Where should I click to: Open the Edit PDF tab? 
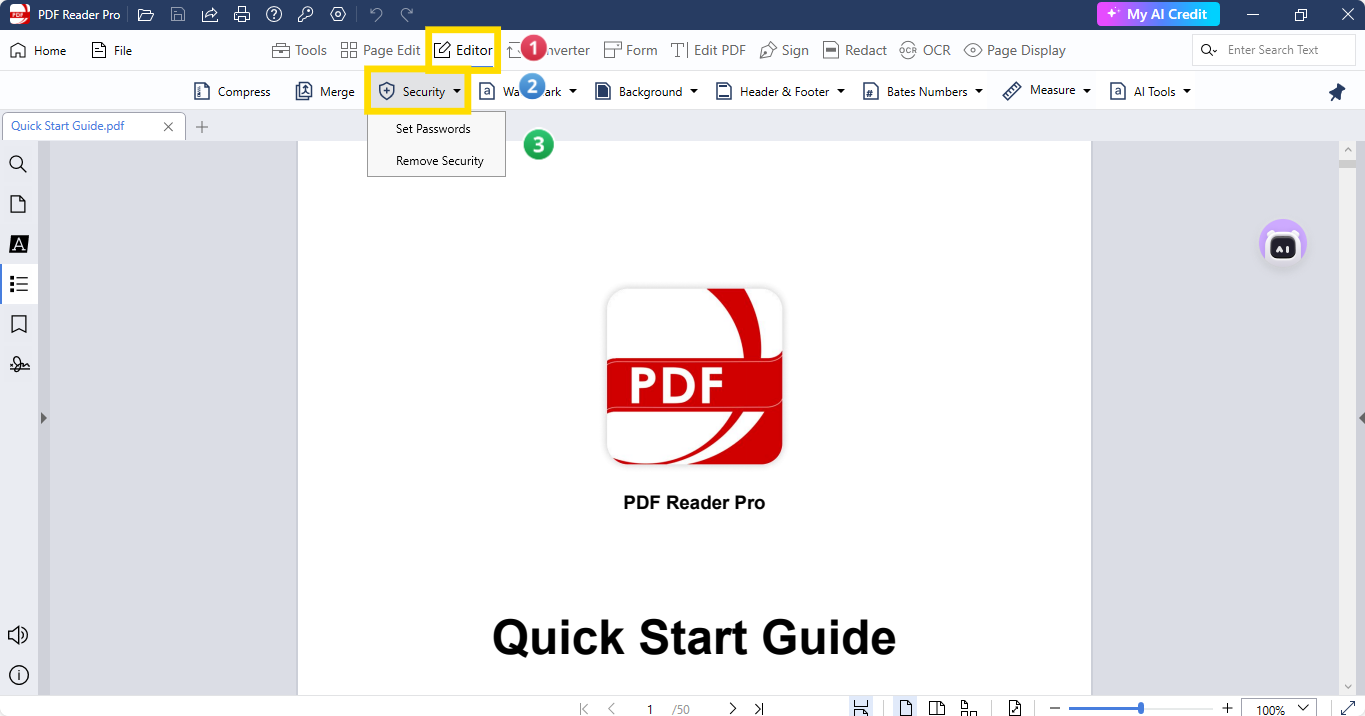coord(708,50)
